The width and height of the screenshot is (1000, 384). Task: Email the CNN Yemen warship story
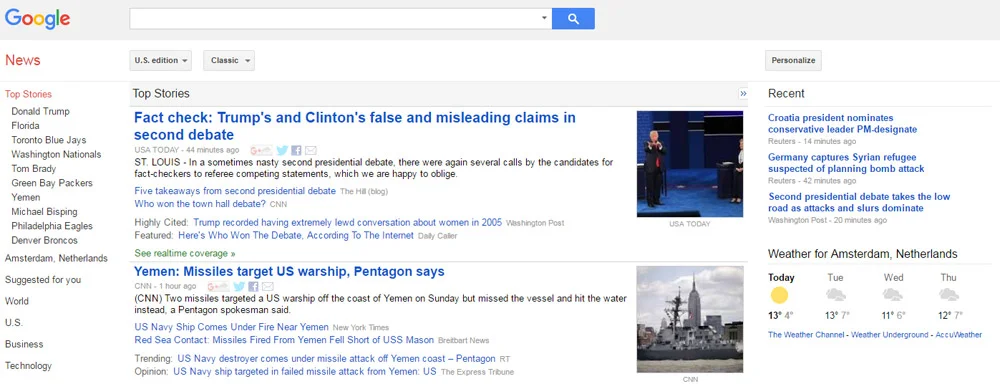click(267, 286)
